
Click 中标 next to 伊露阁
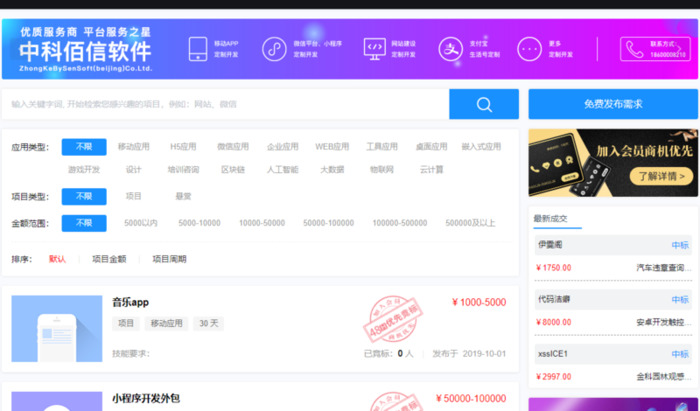pyautogui.click(x=680, y=245)
